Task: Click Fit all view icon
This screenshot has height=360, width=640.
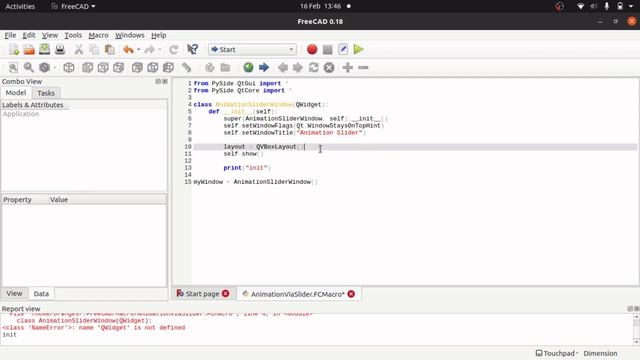Action: (13, 67)
